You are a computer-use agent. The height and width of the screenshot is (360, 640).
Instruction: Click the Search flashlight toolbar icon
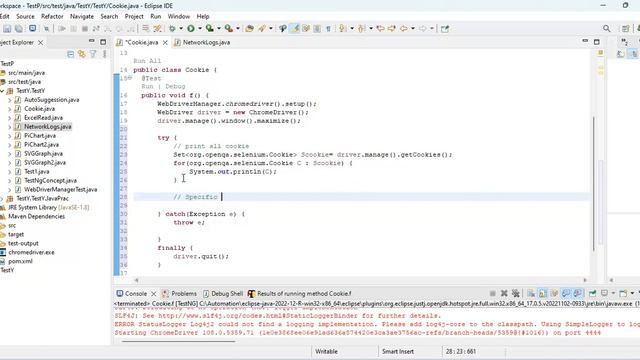pos(282,29)
